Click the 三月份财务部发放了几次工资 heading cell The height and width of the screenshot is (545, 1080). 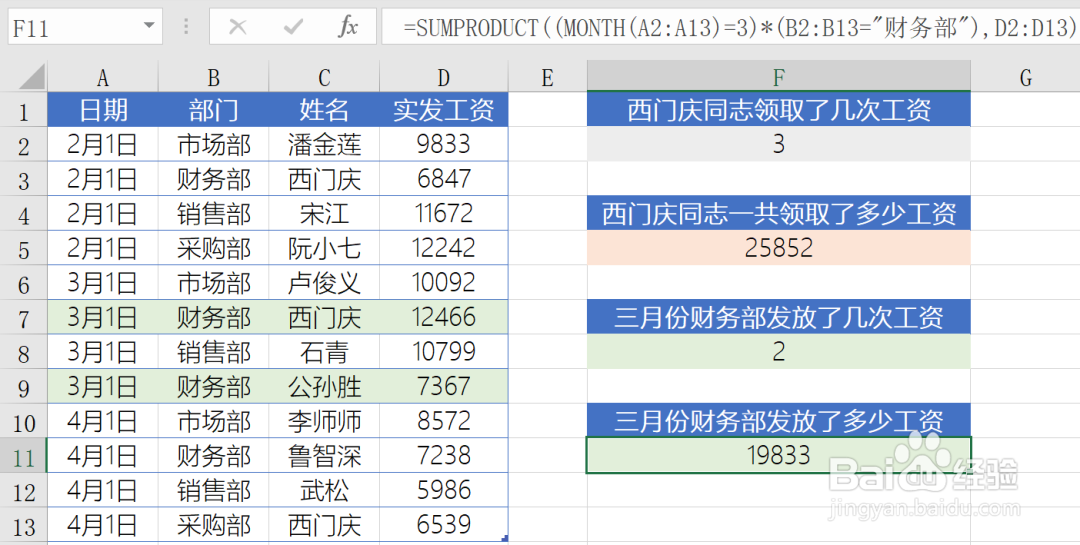779,318
